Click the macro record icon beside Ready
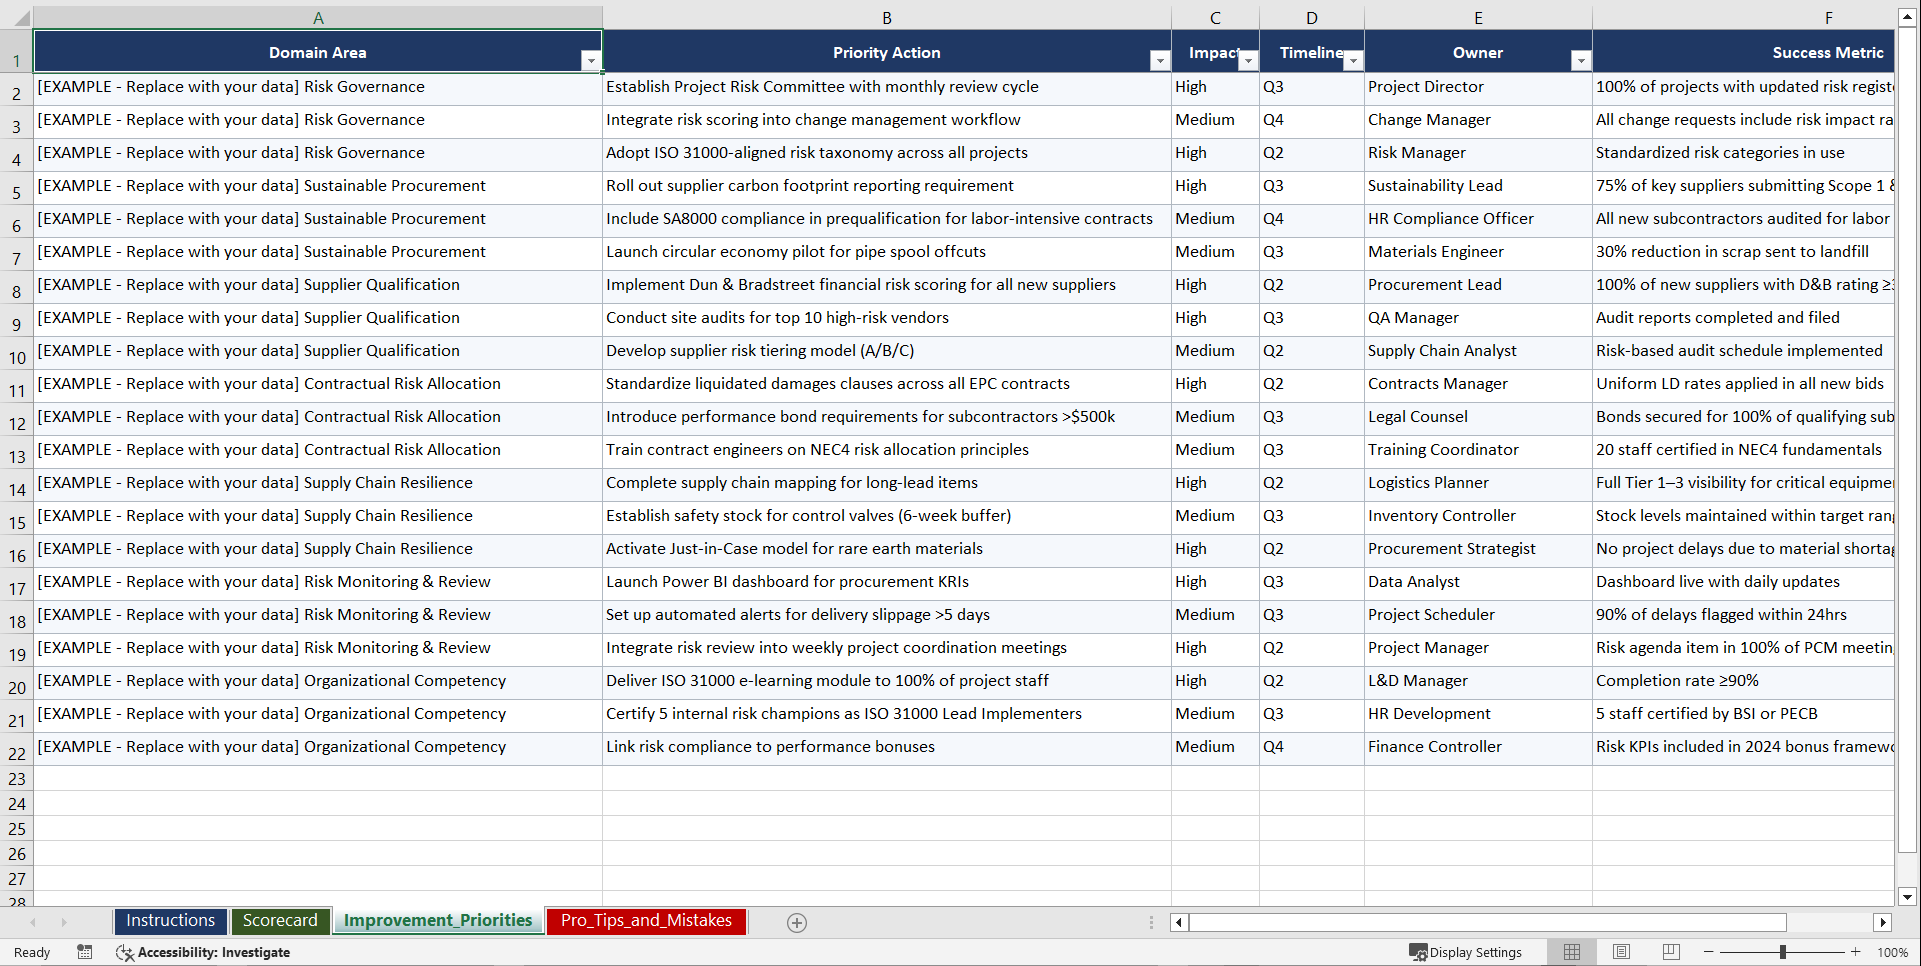 (85, 952)
